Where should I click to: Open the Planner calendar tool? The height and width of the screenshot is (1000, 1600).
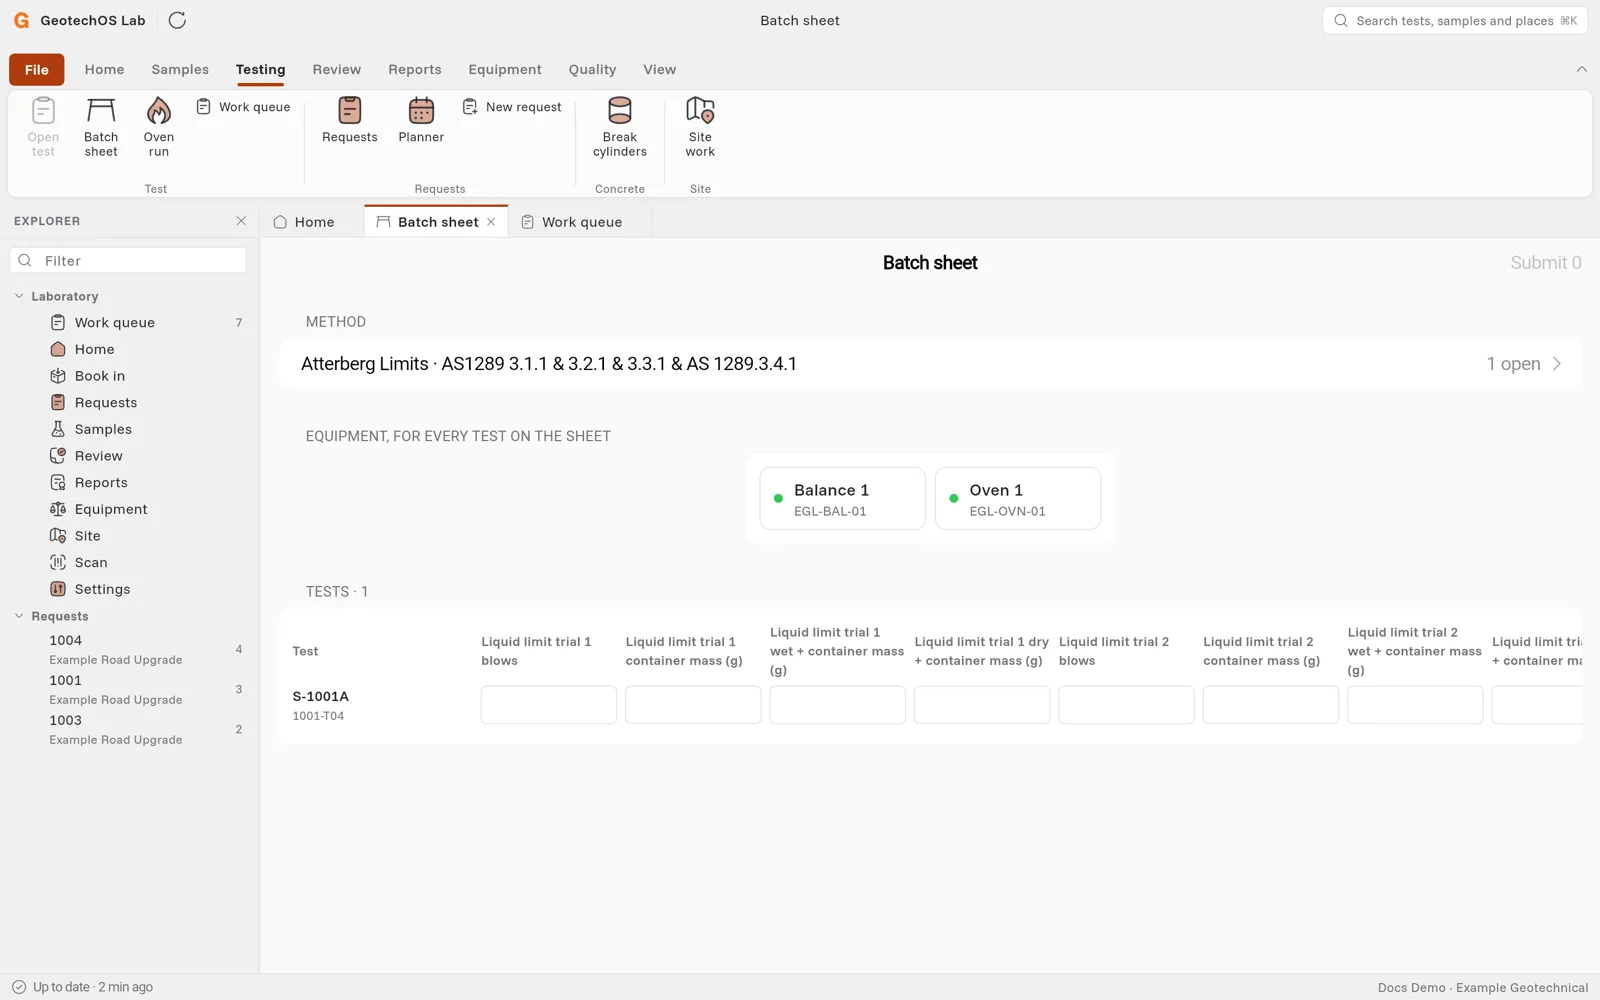coord(421,120)
